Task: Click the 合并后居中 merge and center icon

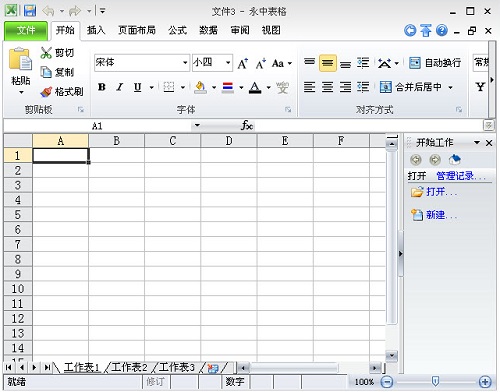Action: [x=386, y=87]
